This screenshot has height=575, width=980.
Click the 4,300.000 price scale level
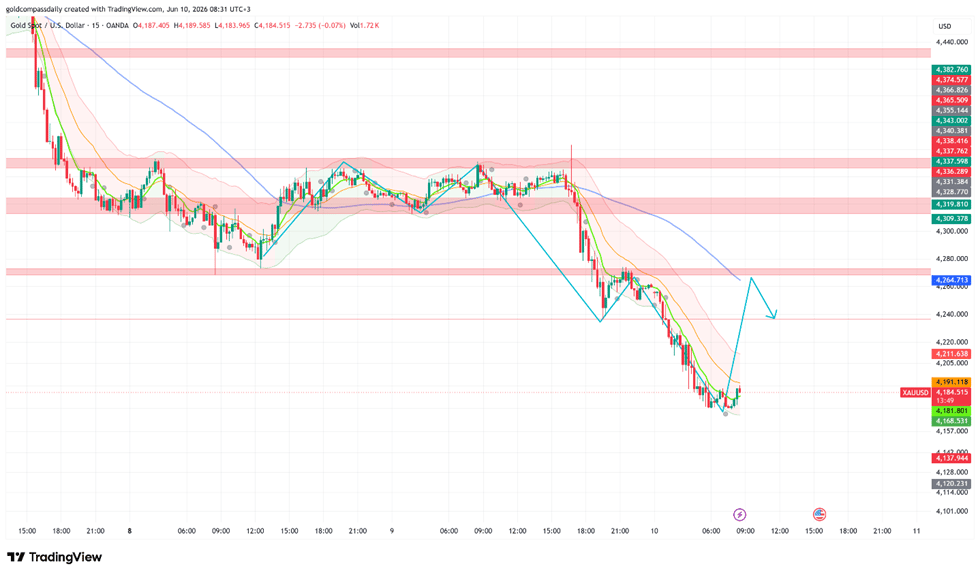pyautogui.click(x=951, y=231)
